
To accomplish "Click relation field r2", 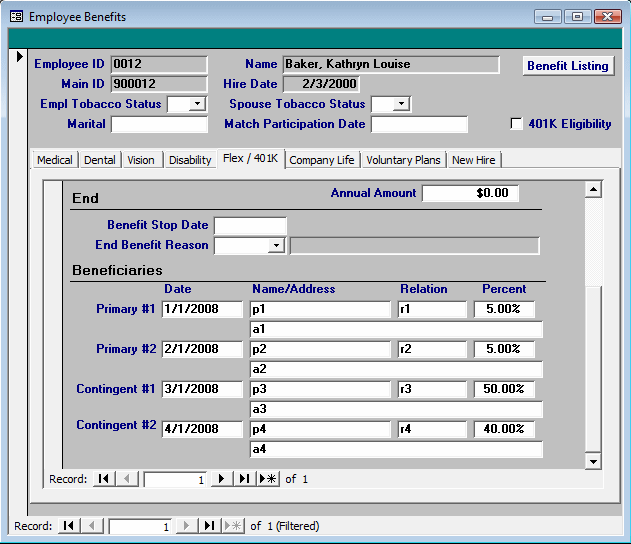I will [x=432, y=349].
